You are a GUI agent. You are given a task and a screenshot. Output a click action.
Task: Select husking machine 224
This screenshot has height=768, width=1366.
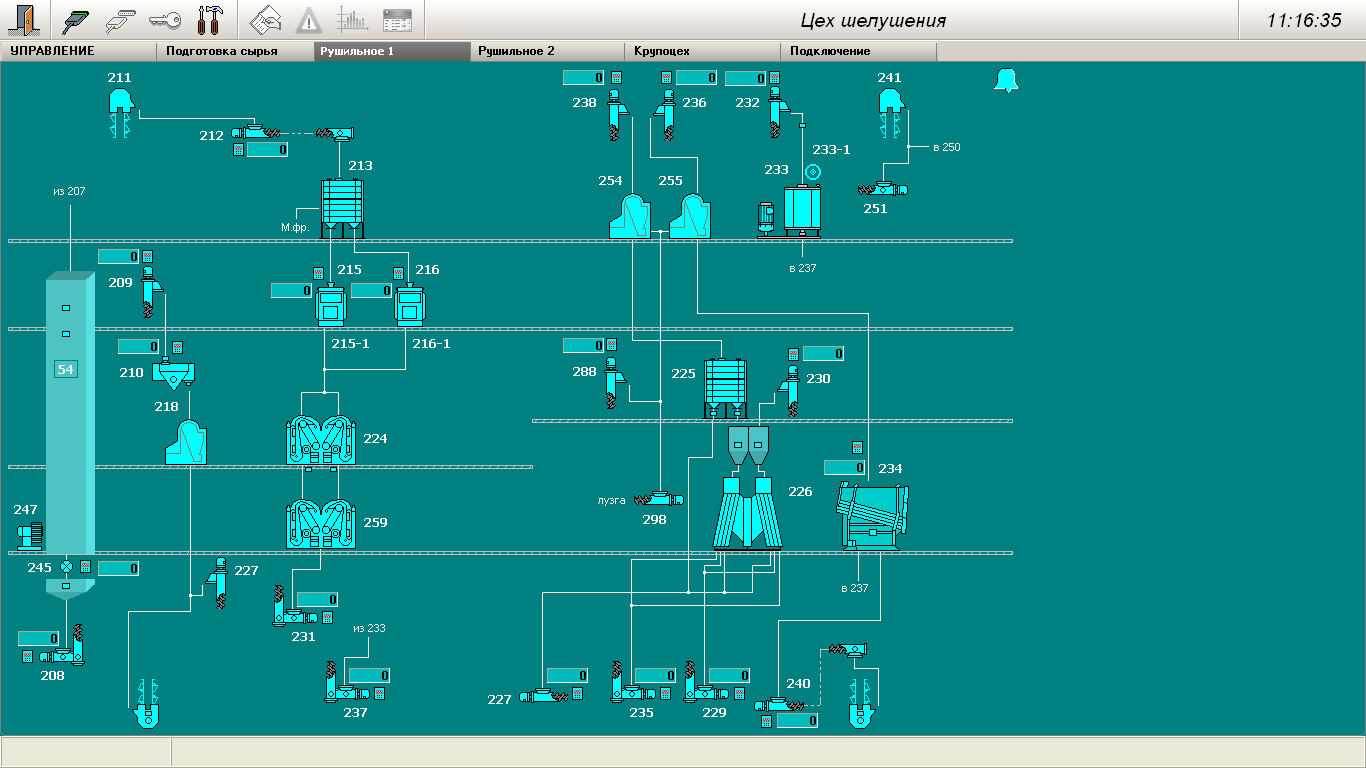pos(320,440)
